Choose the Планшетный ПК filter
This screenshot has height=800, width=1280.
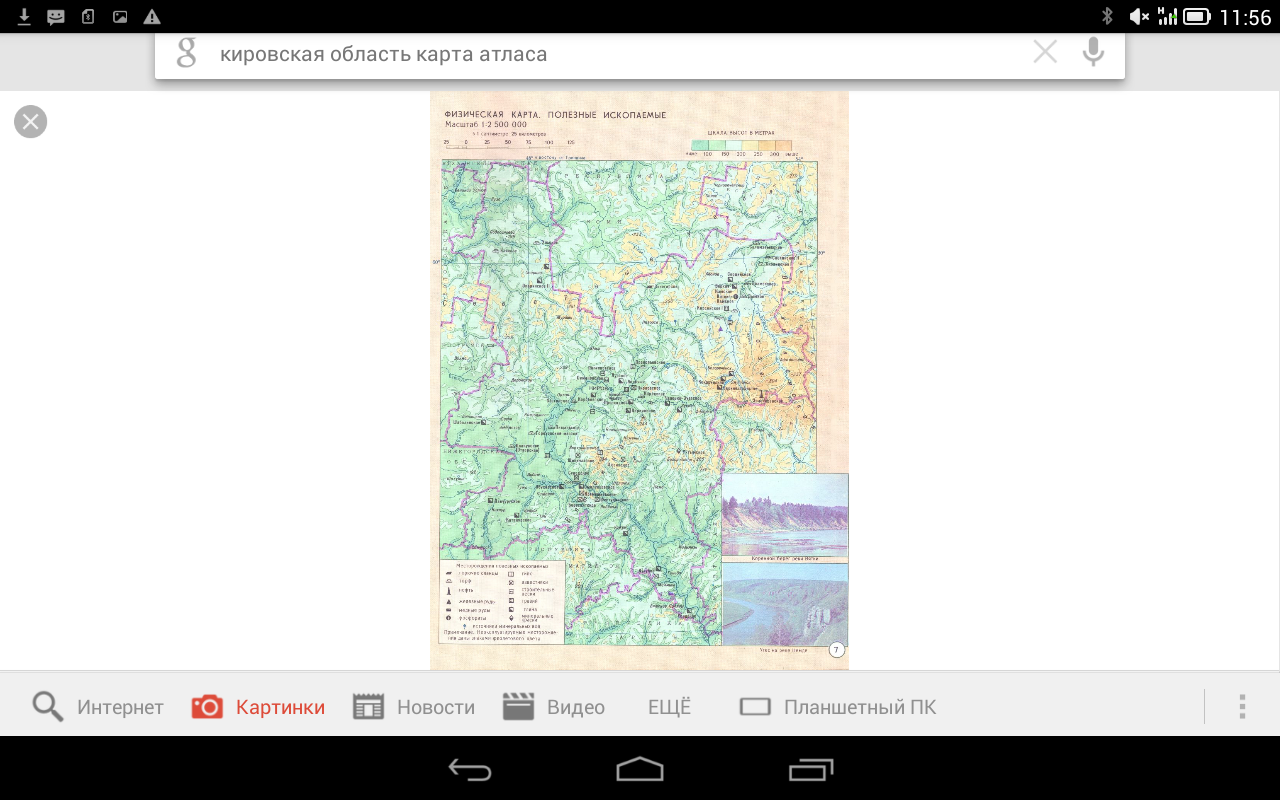click(838, 707)
